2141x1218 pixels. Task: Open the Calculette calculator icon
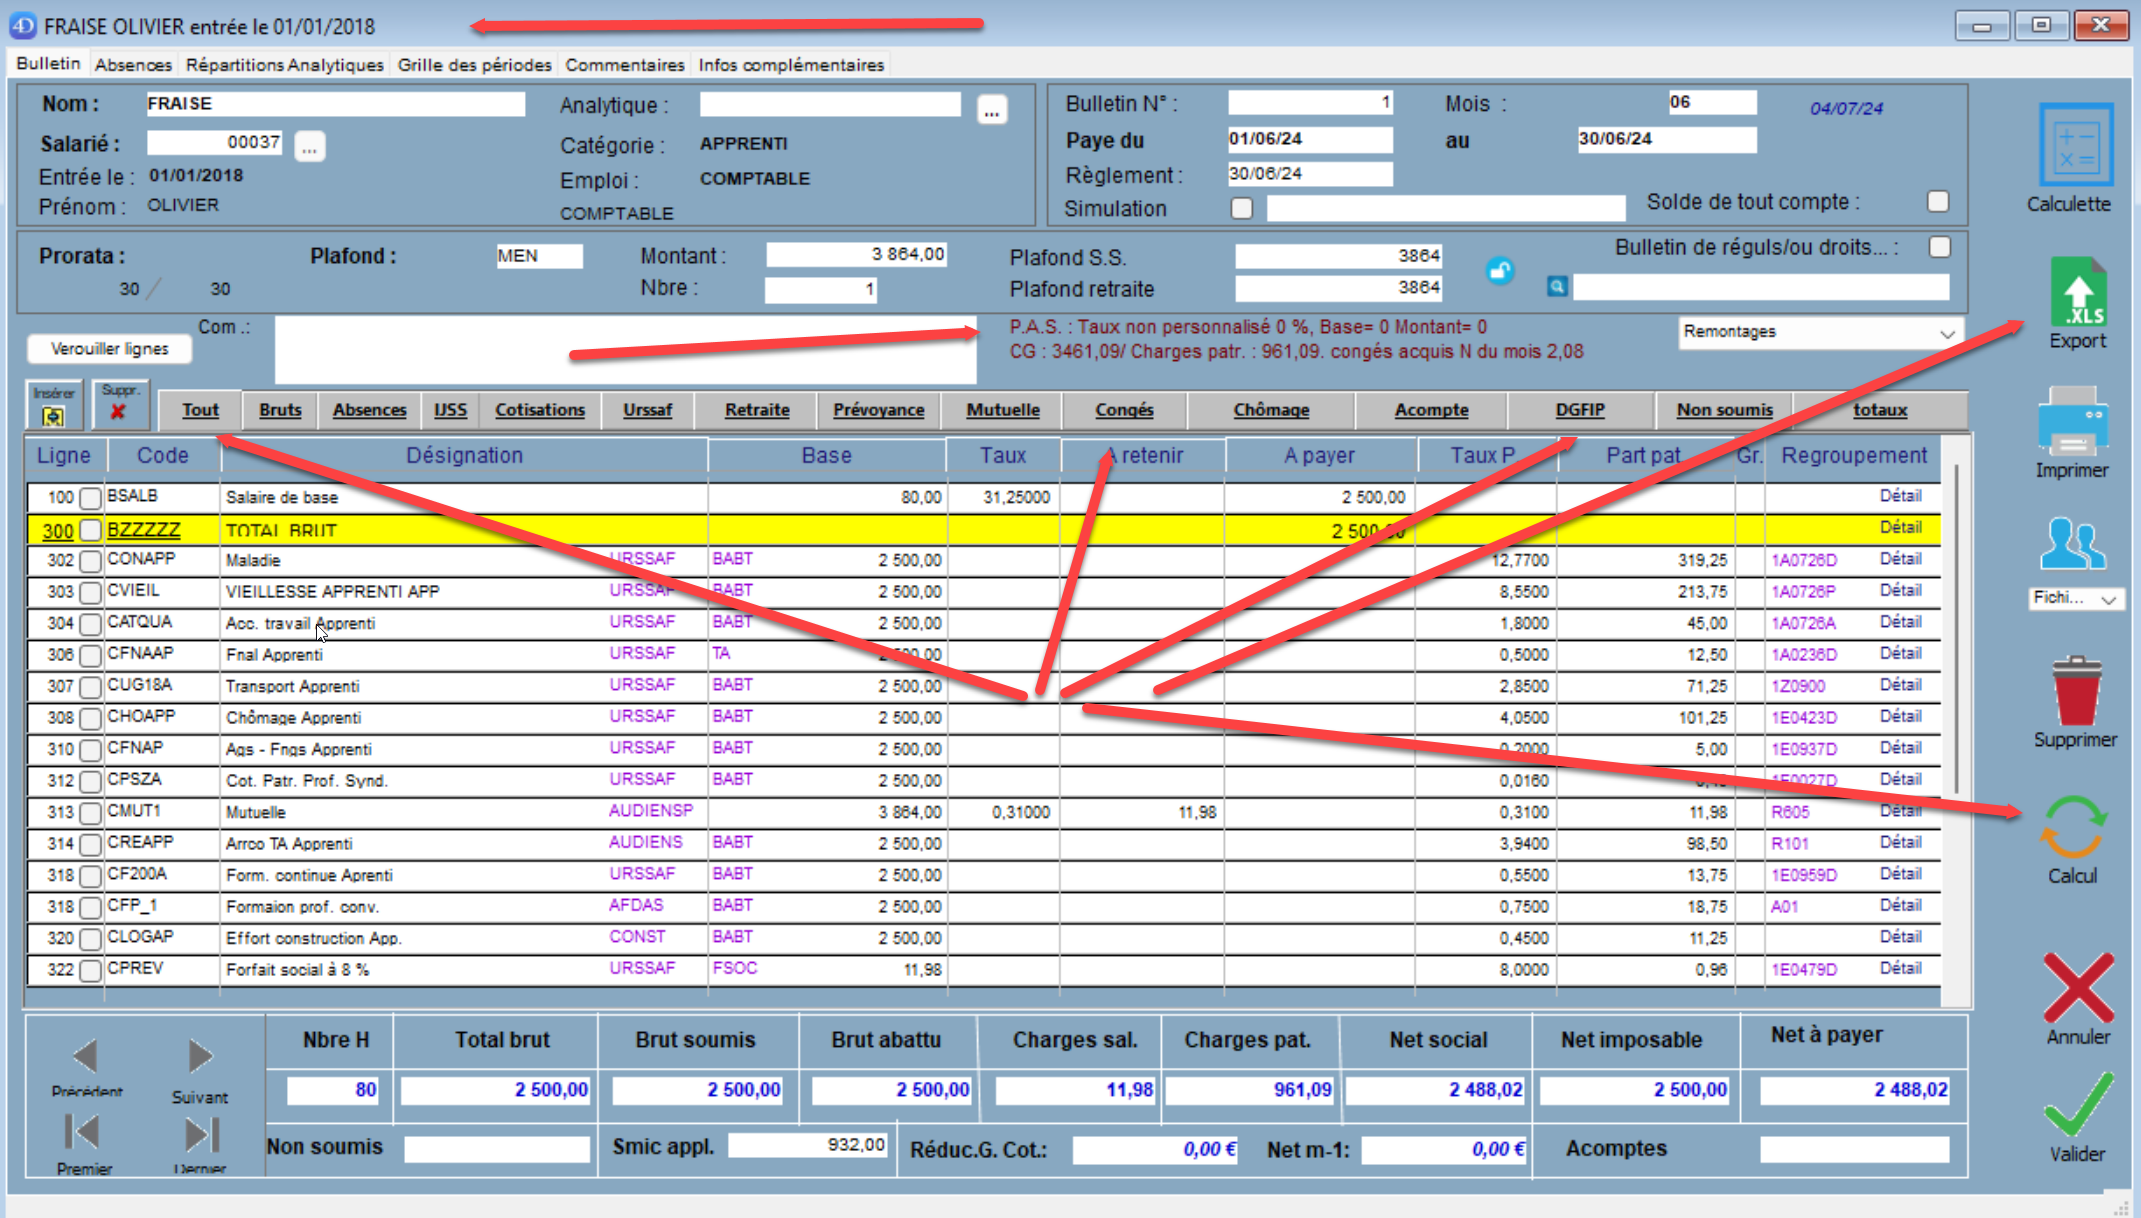tap(2075, 146)
